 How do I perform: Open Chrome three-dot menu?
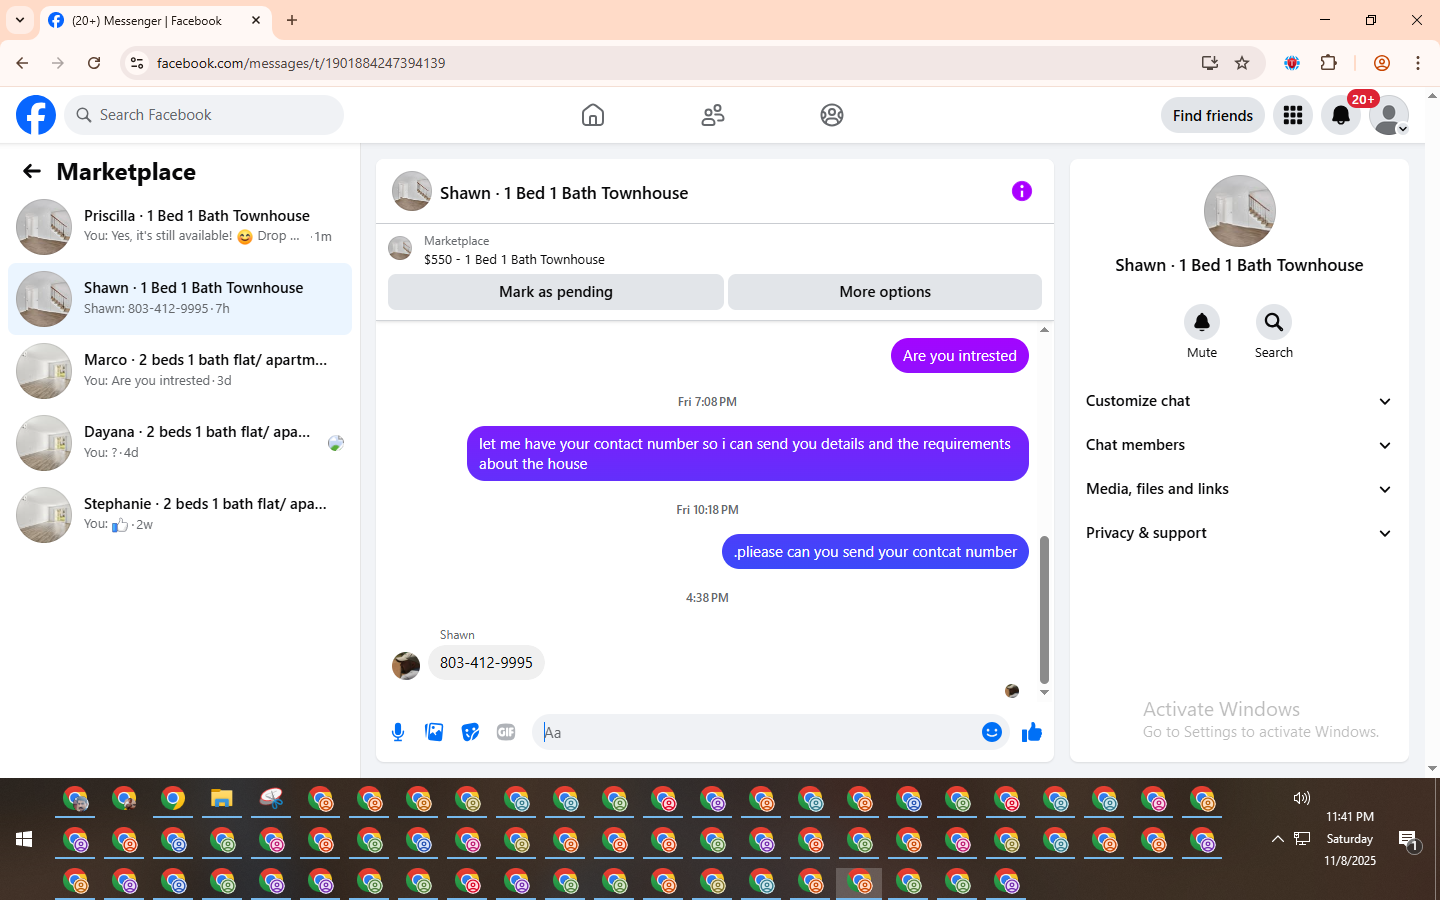coord(1417,63)
